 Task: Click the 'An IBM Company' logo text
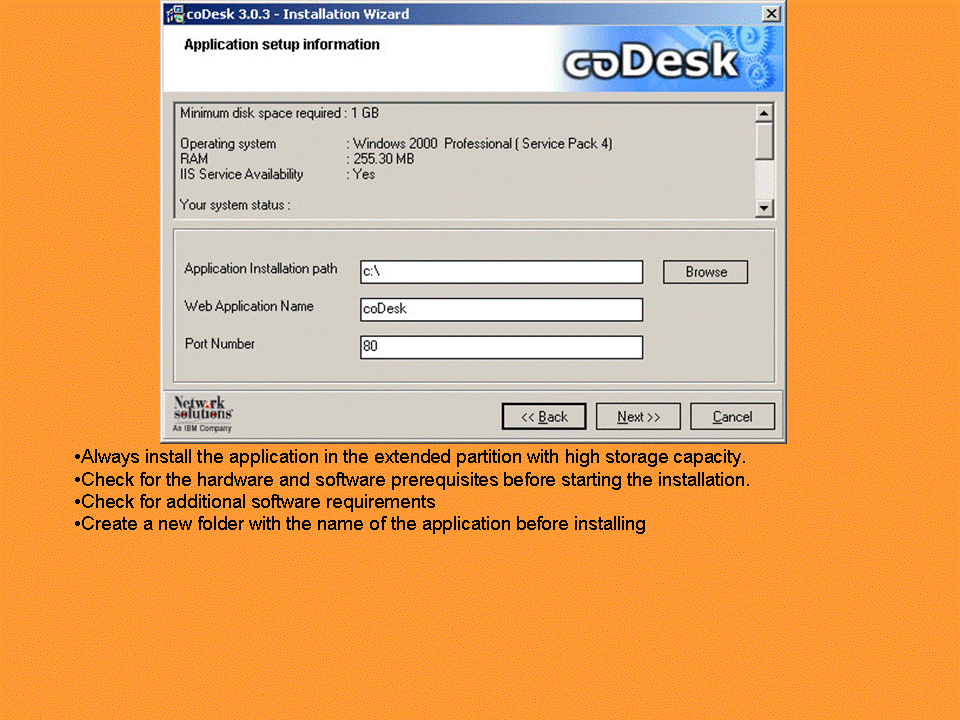point(200,428)
